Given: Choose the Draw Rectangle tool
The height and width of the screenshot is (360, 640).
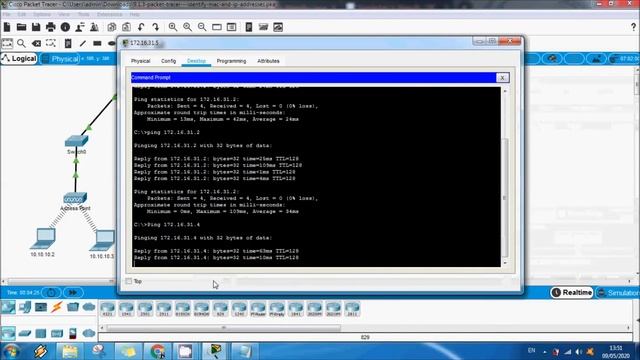Looking at the screenshot, I should click(97, 43).
